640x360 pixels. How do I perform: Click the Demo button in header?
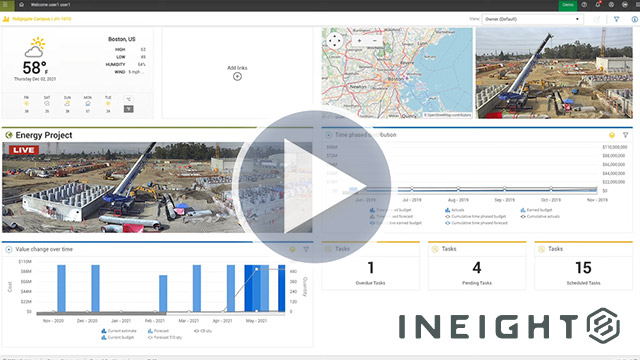pos(568,5)
